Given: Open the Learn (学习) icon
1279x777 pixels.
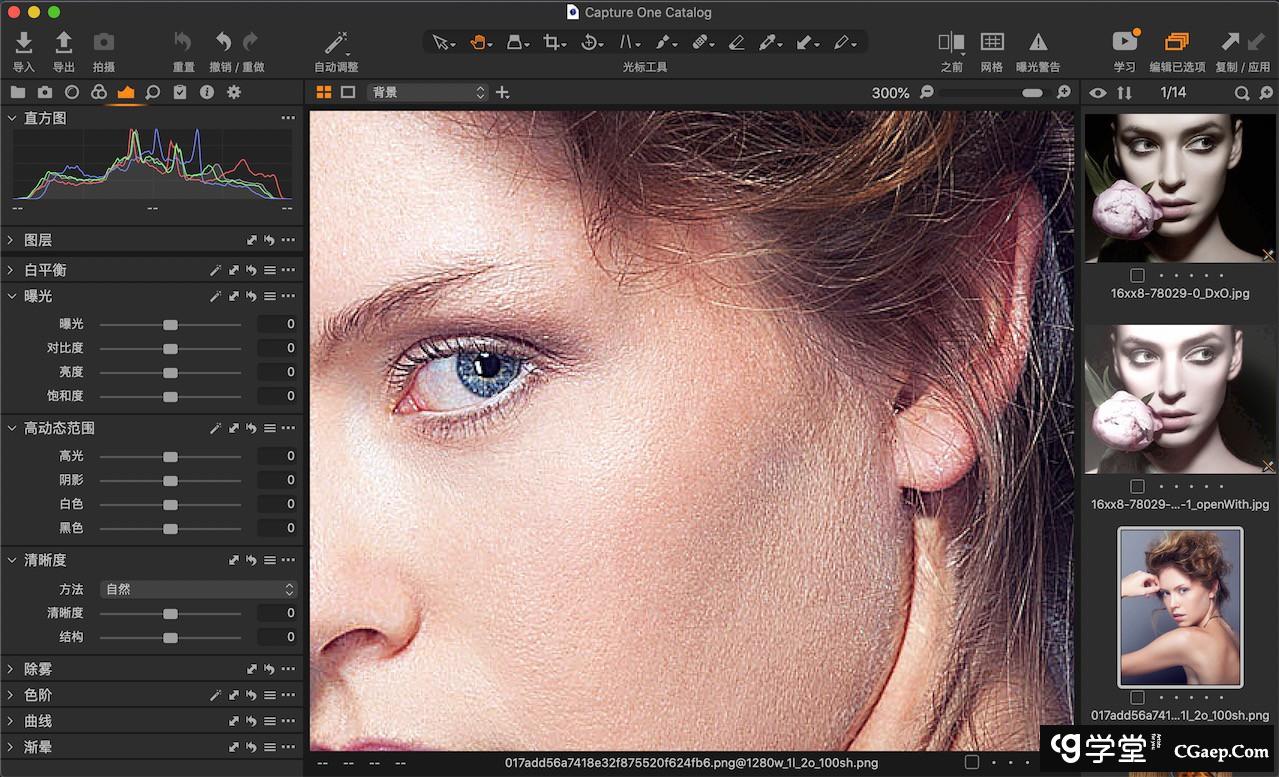Looking at the screenshot, I should coord(1125,42).
